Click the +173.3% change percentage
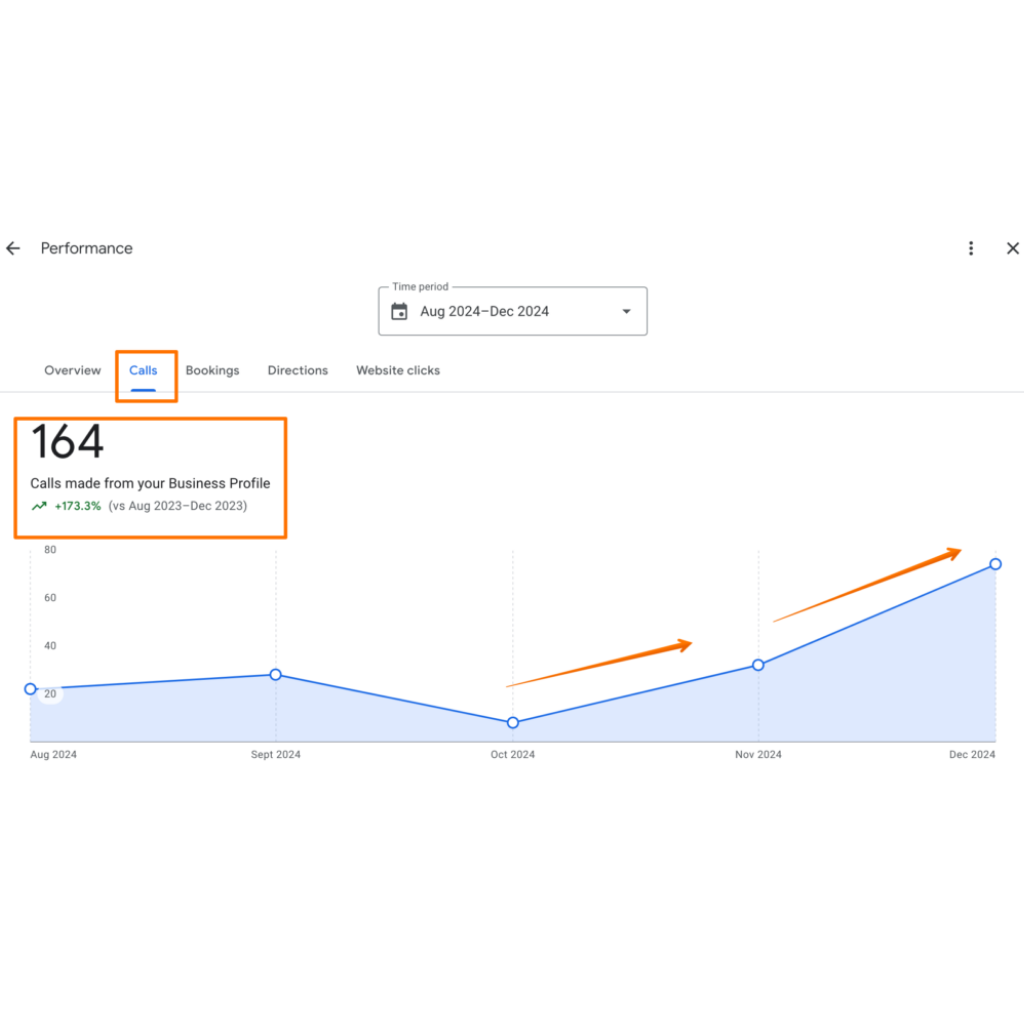 [77, 506]
